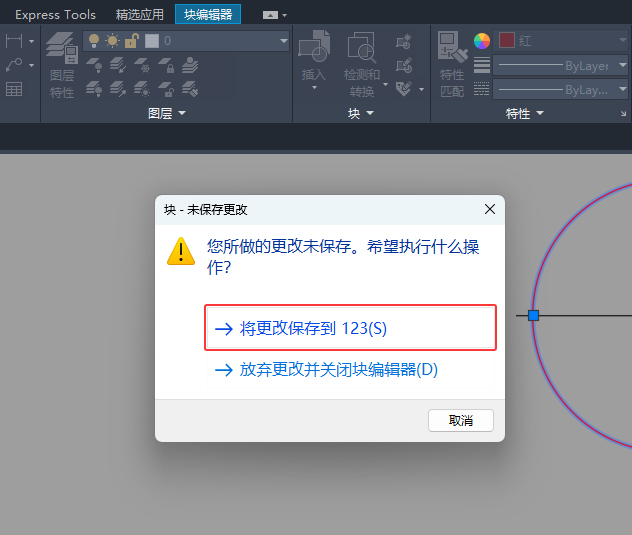Close the 块 - 未保存更改 dialog
The height and width of the screenshot is (535, 632).
pyautogui.click(x=490, y=209)
